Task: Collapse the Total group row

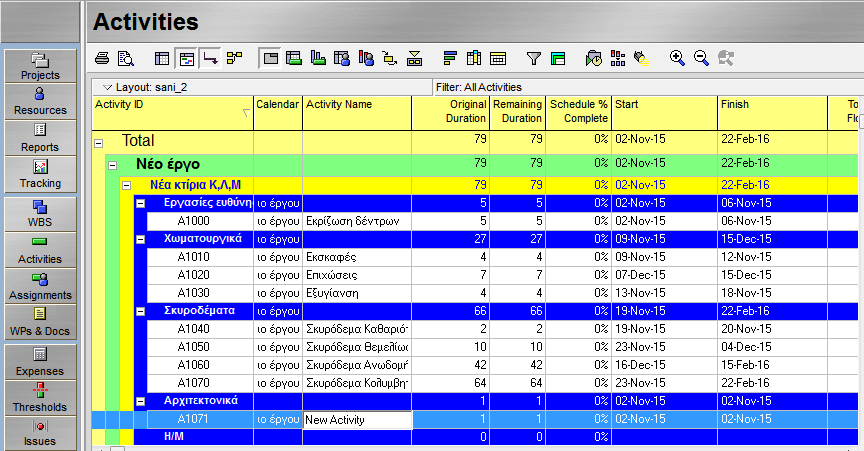Action: coord(99,143)
